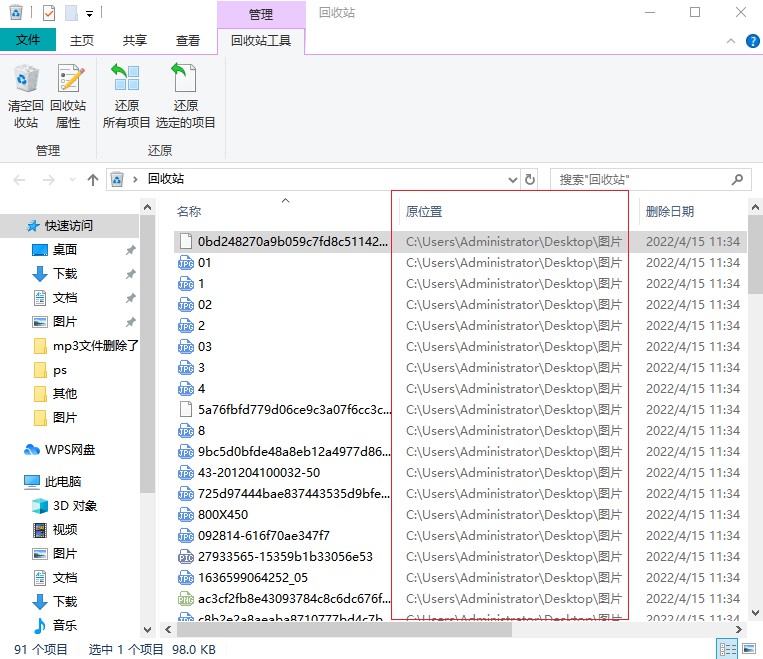
Task: Select file 092814-616f70ae347f7
Action: (263, 536)
